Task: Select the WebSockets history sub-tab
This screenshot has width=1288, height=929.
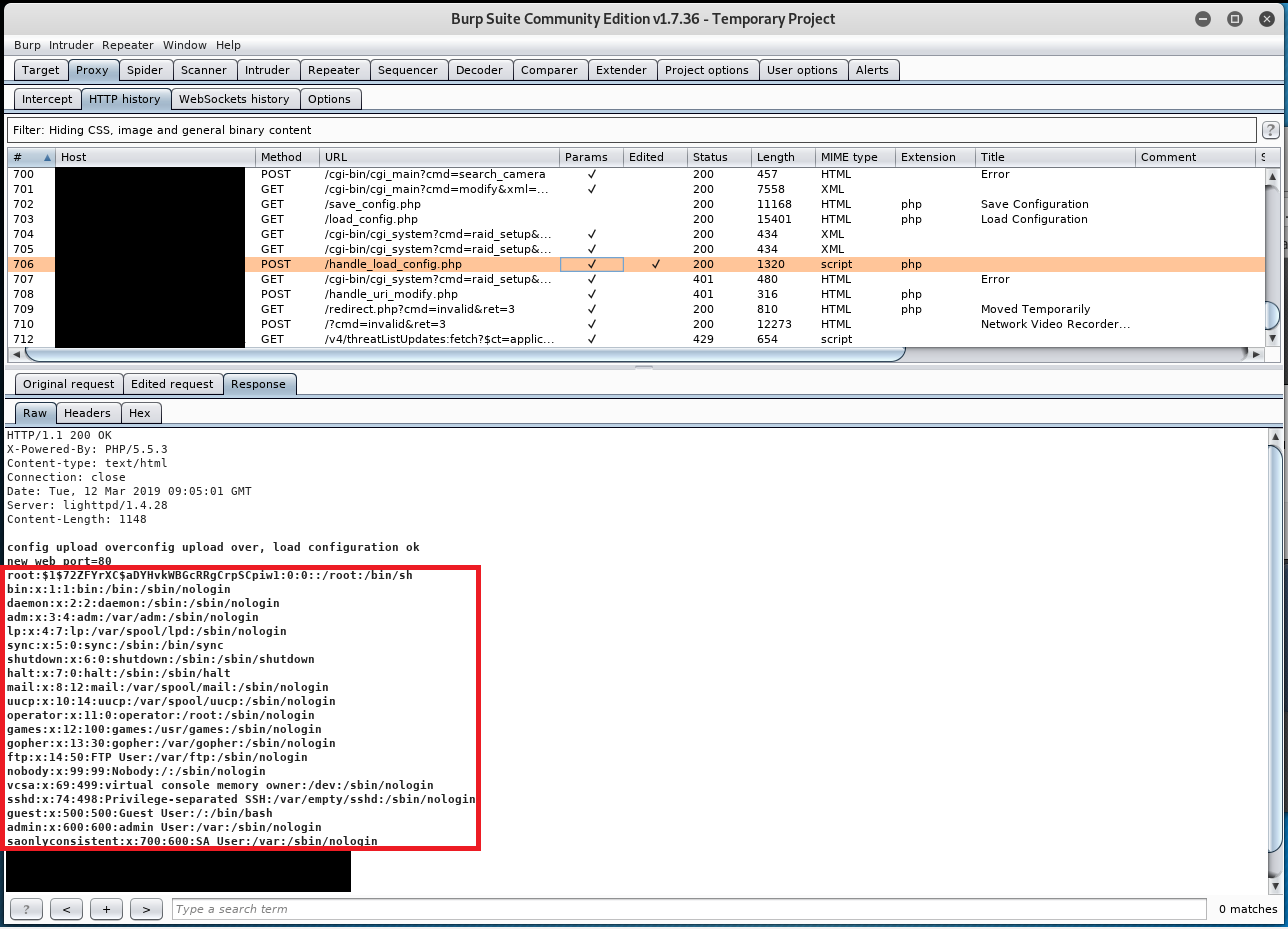Action: (234, 99)
